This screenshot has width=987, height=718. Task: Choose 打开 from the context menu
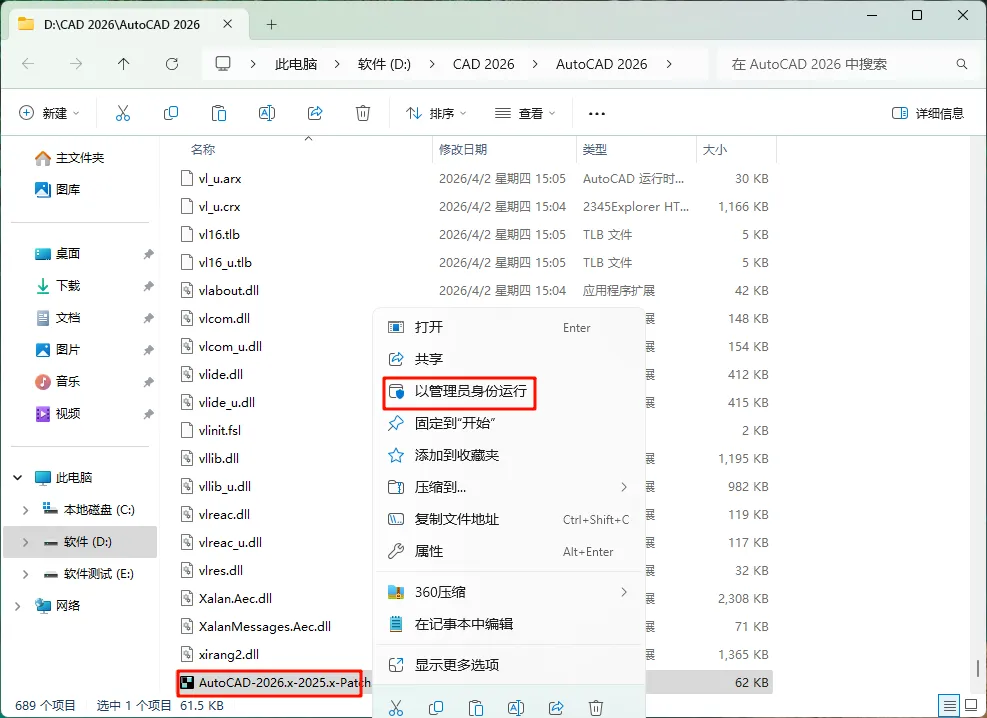(509, 327)
